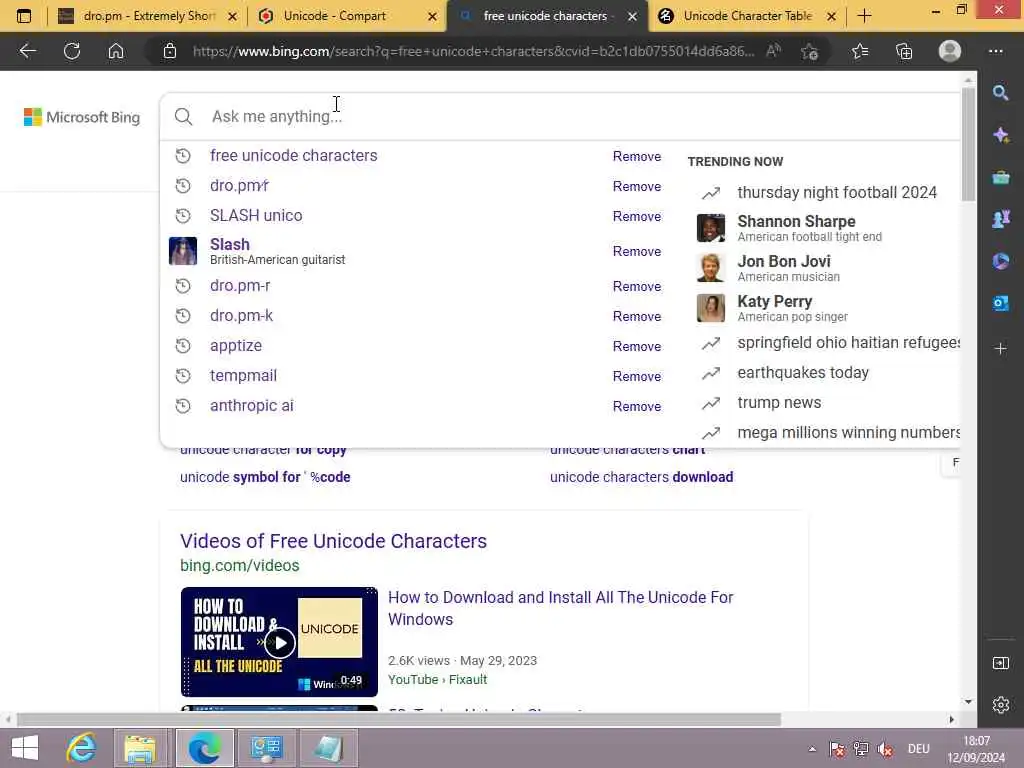Open sidebar Games chess icon
1024x768 pixels.
tap(1000, 219)
